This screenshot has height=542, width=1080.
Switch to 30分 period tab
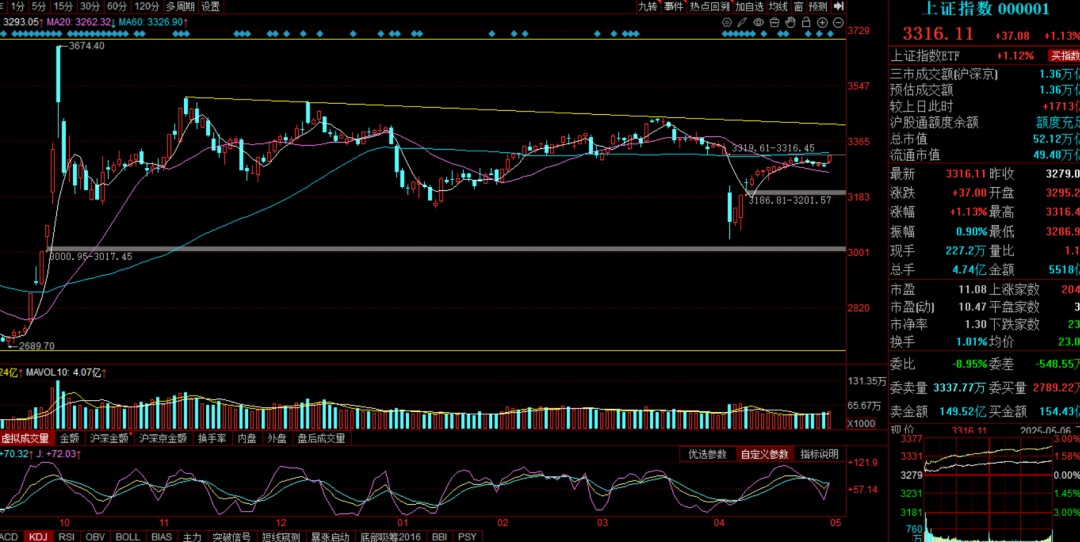click(x=90, y=6)
